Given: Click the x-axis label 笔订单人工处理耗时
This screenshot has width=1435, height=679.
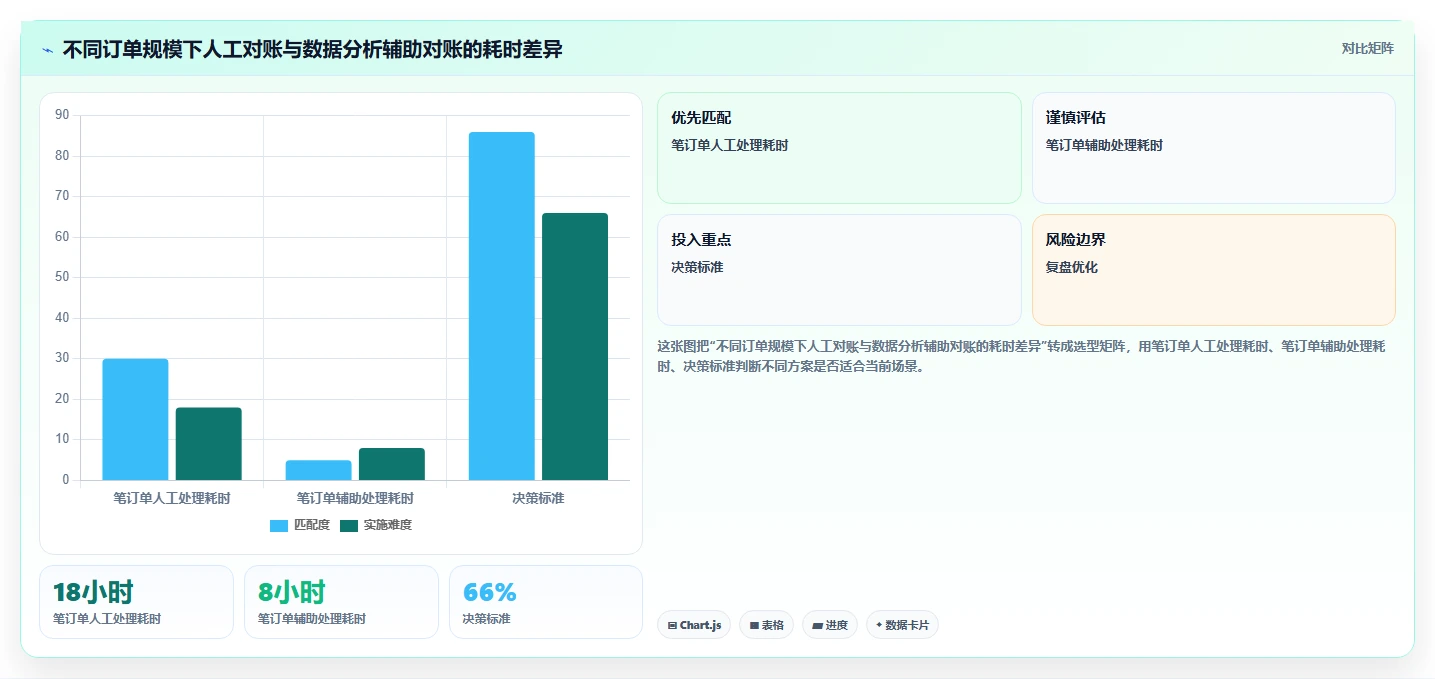Looking at the screenshot, I should 172,498.
